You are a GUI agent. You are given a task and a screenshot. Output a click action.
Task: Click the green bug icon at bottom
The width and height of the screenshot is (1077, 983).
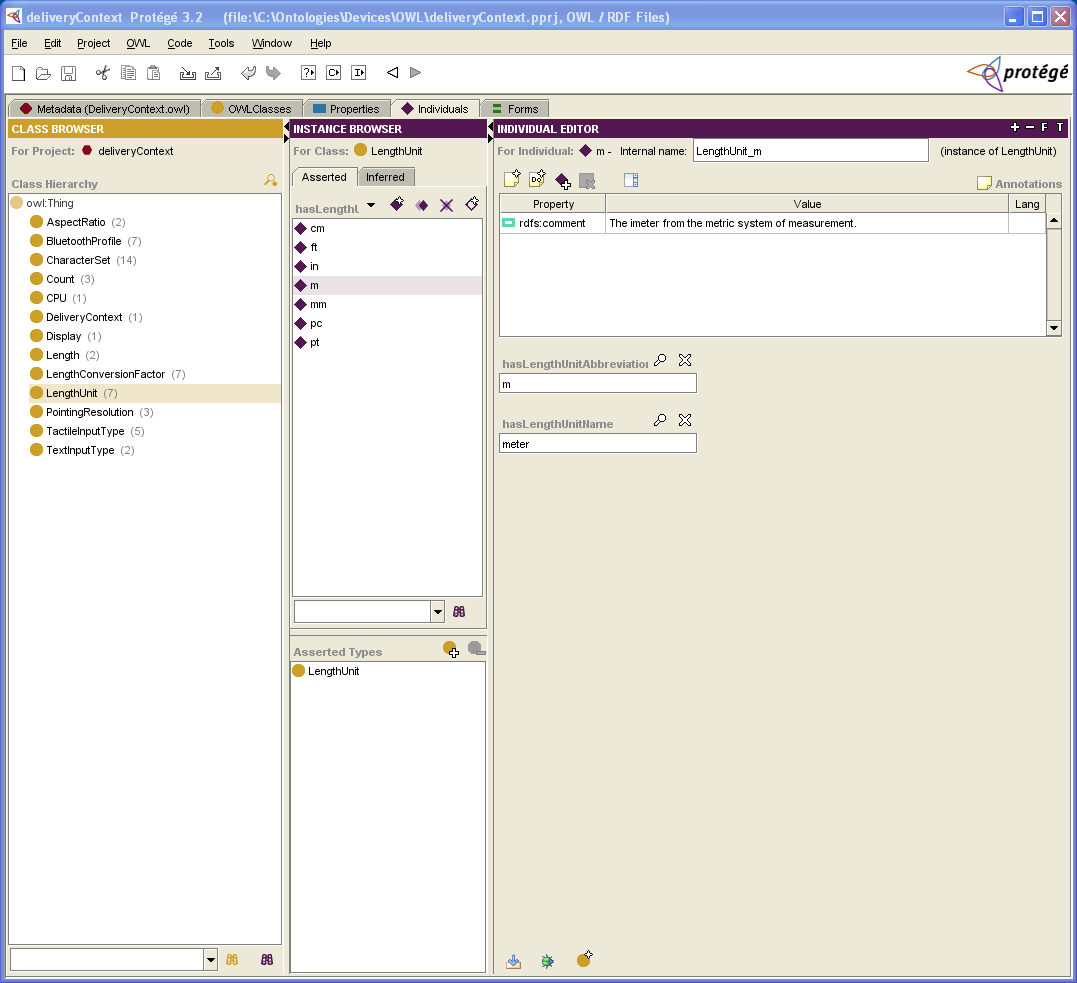coord(547,961)
